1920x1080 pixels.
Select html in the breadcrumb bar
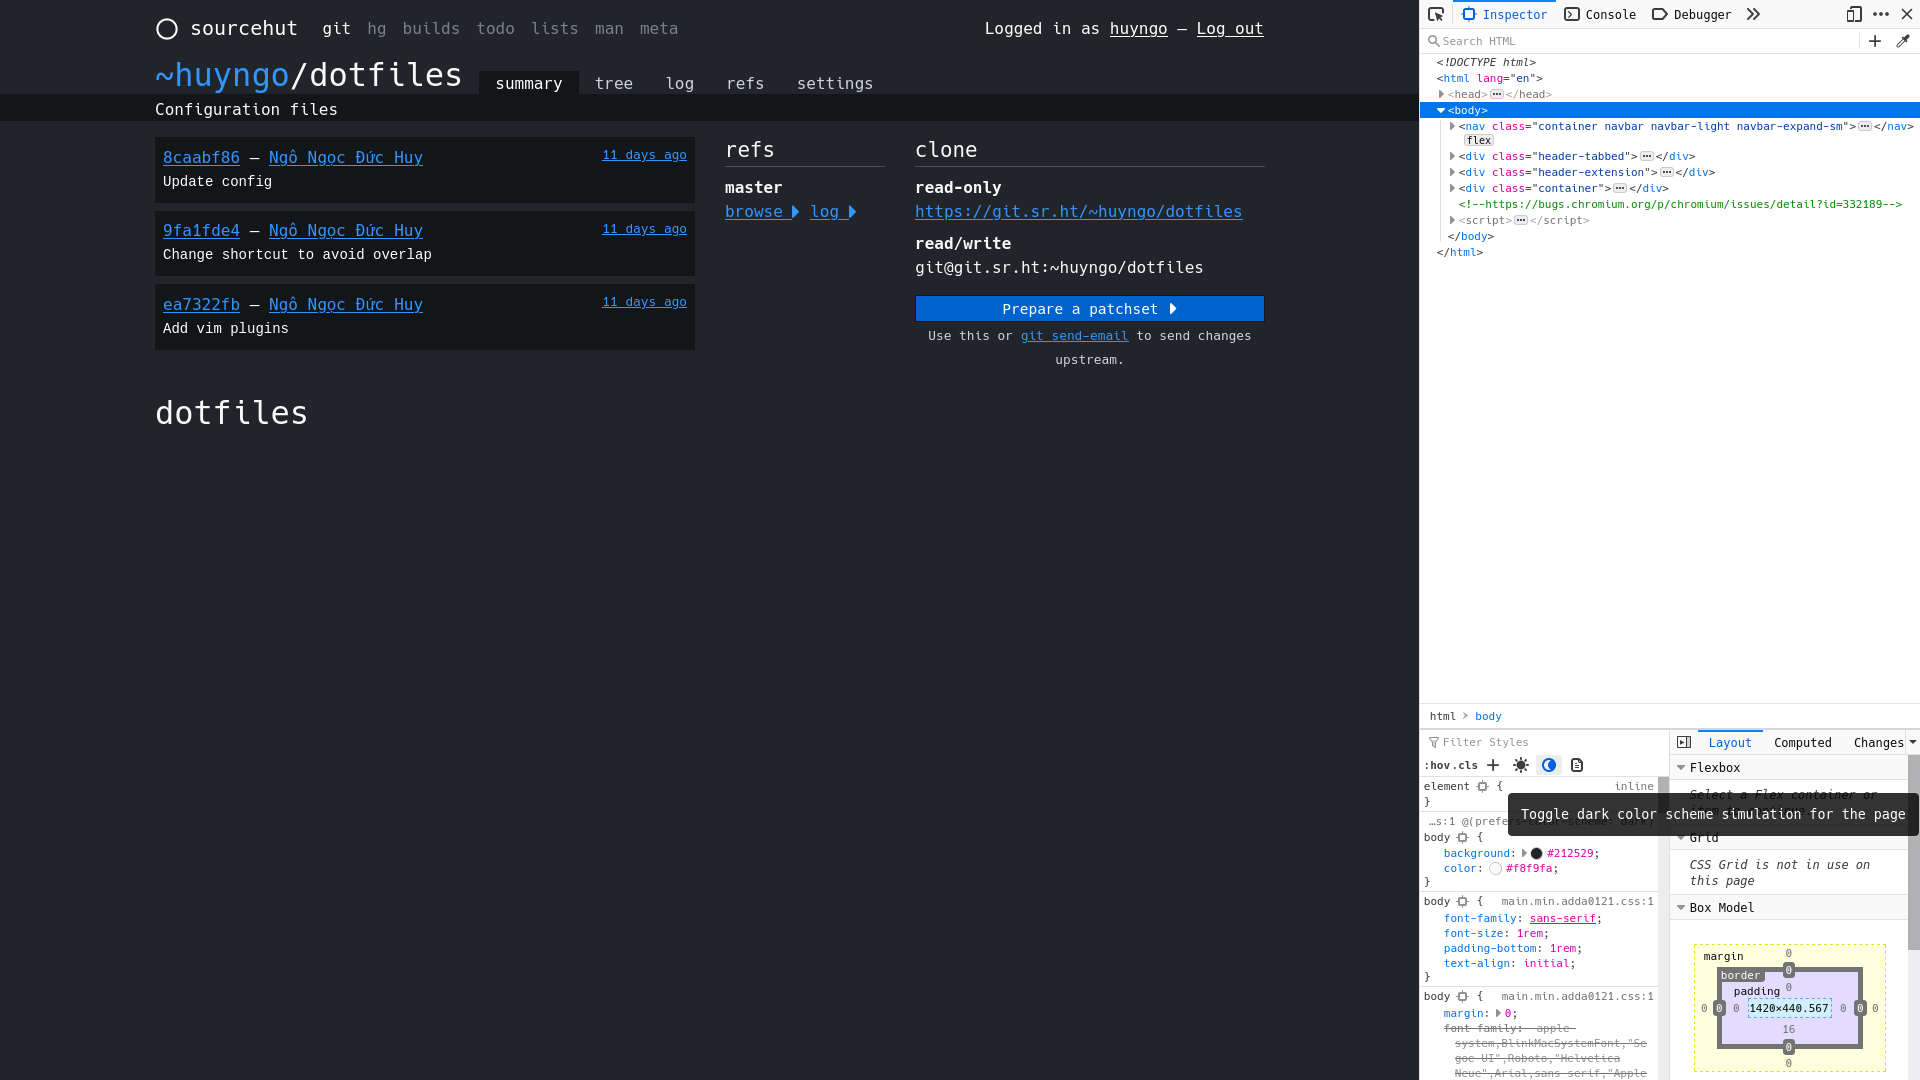(x=1443, y=716)
